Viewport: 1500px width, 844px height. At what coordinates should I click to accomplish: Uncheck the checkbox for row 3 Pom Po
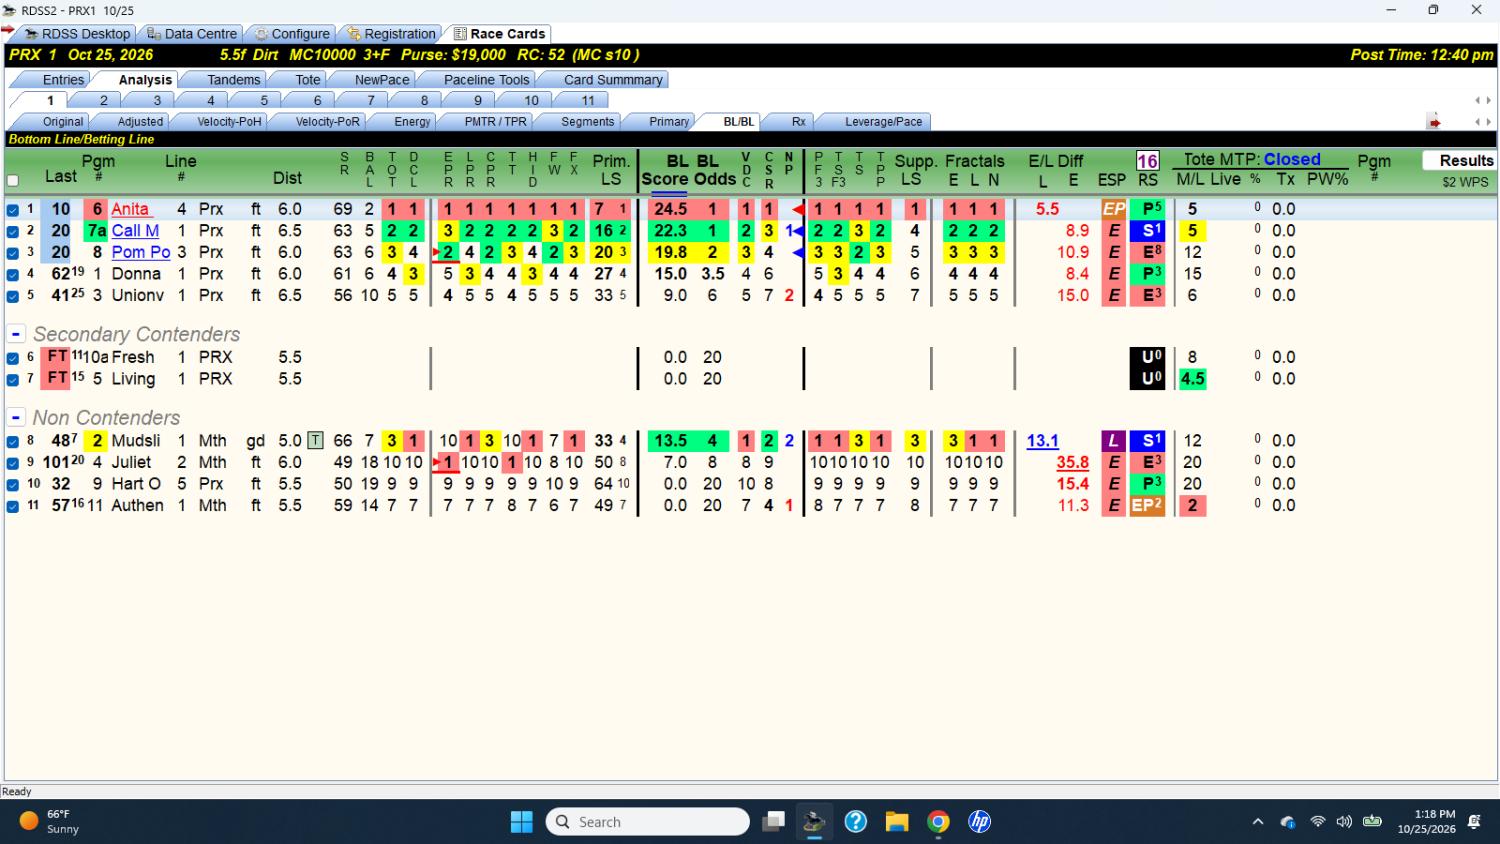coord(13,253)
